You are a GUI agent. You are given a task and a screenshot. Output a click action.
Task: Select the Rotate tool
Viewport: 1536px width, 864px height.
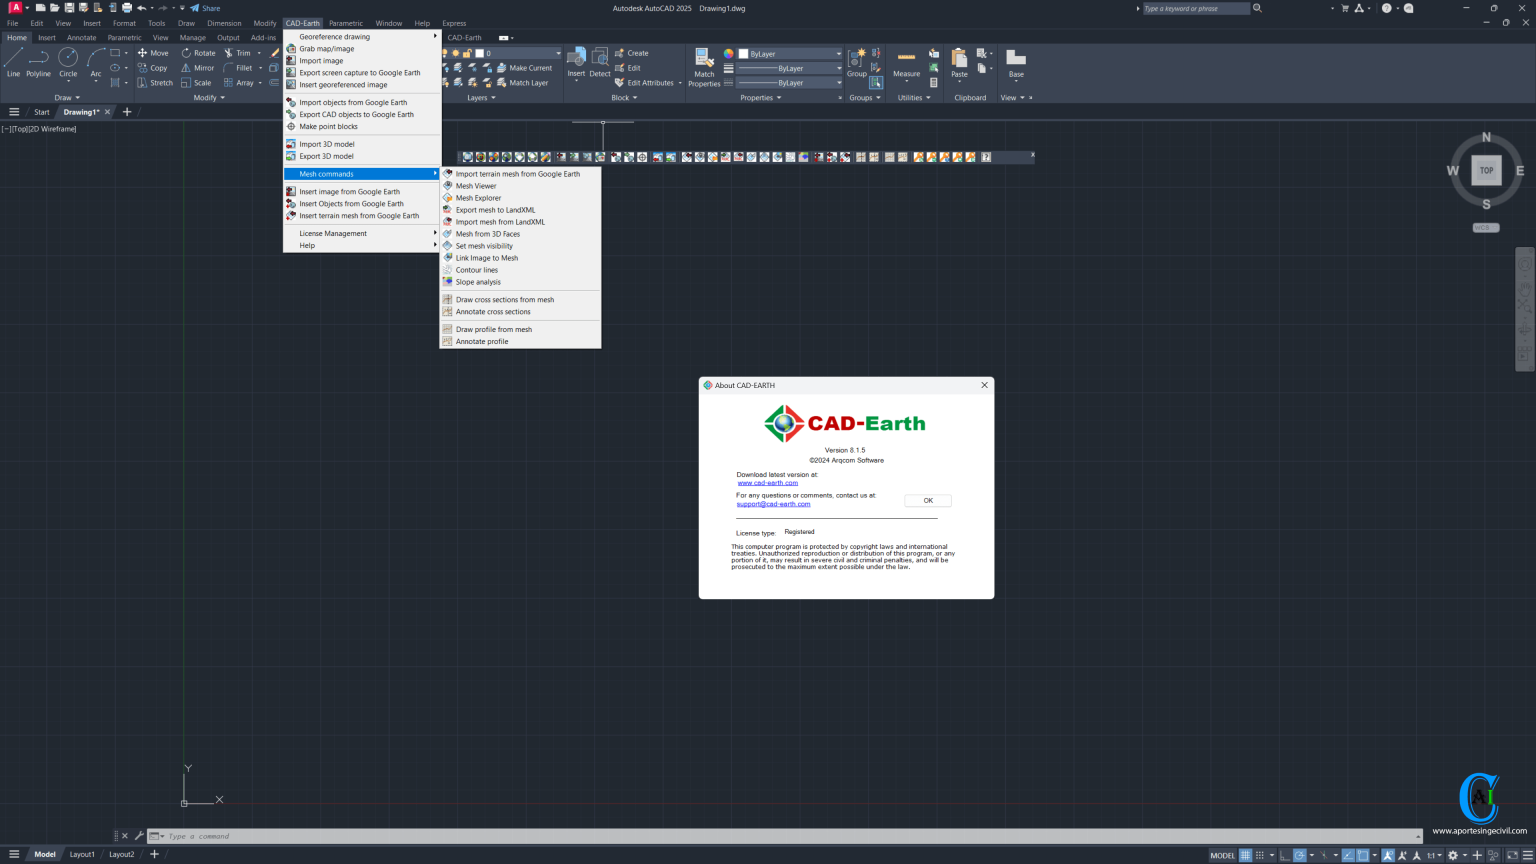click(199, 53)
